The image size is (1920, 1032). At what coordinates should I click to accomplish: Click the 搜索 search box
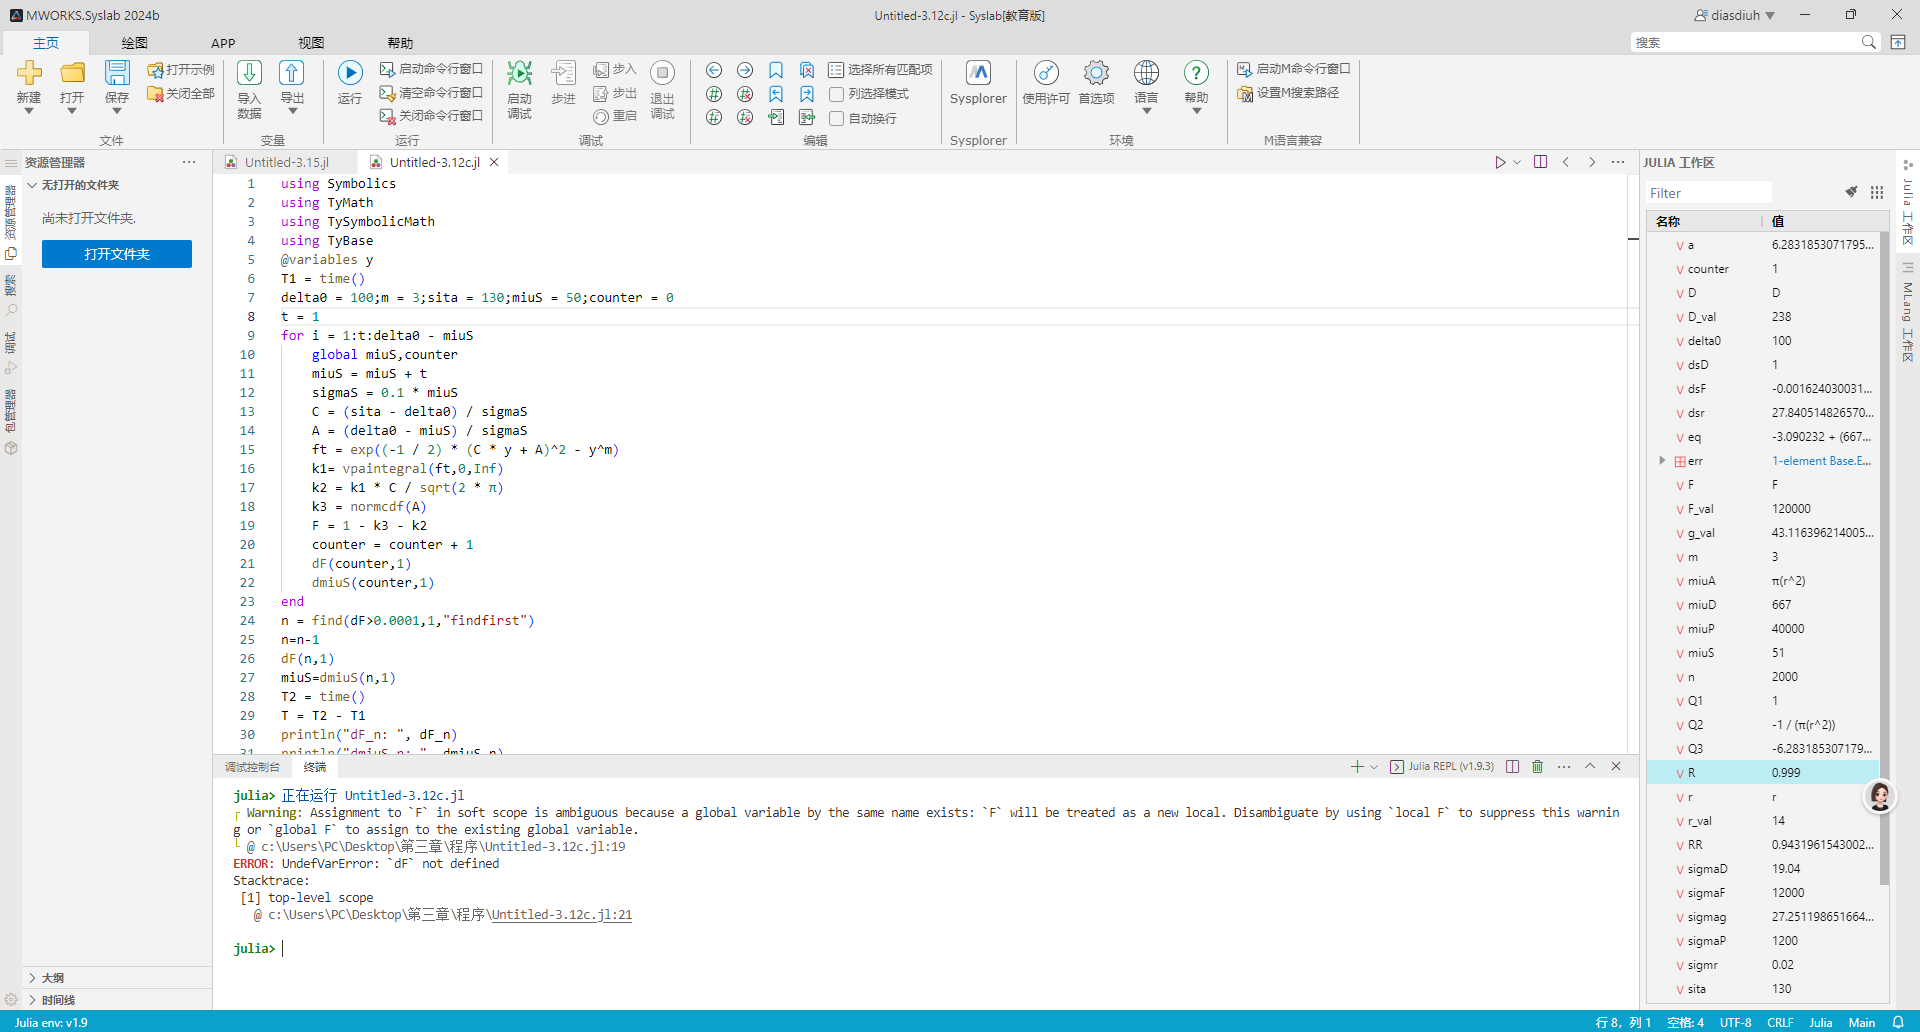(1744, 42)
